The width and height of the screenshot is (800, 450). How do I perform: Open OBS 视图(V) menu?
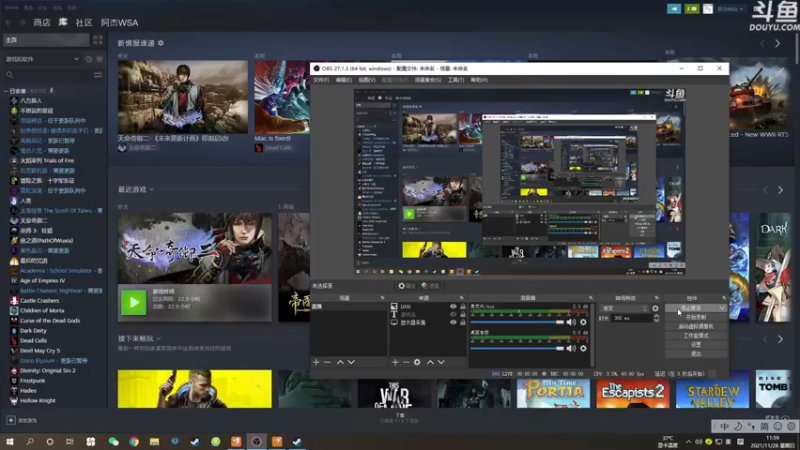click(x=366, y=80)
